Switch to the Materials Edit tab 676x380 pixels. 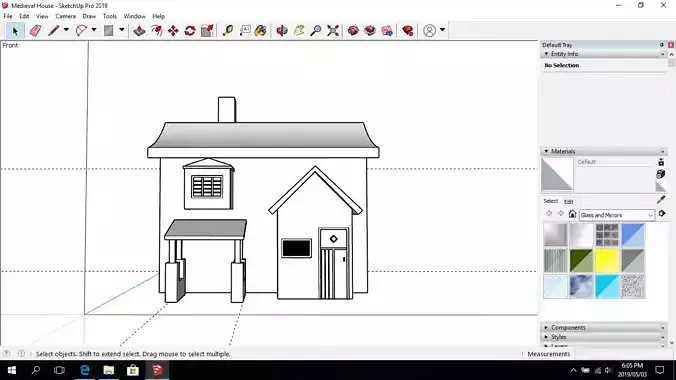pyautogui.click(x=569, y=202)
